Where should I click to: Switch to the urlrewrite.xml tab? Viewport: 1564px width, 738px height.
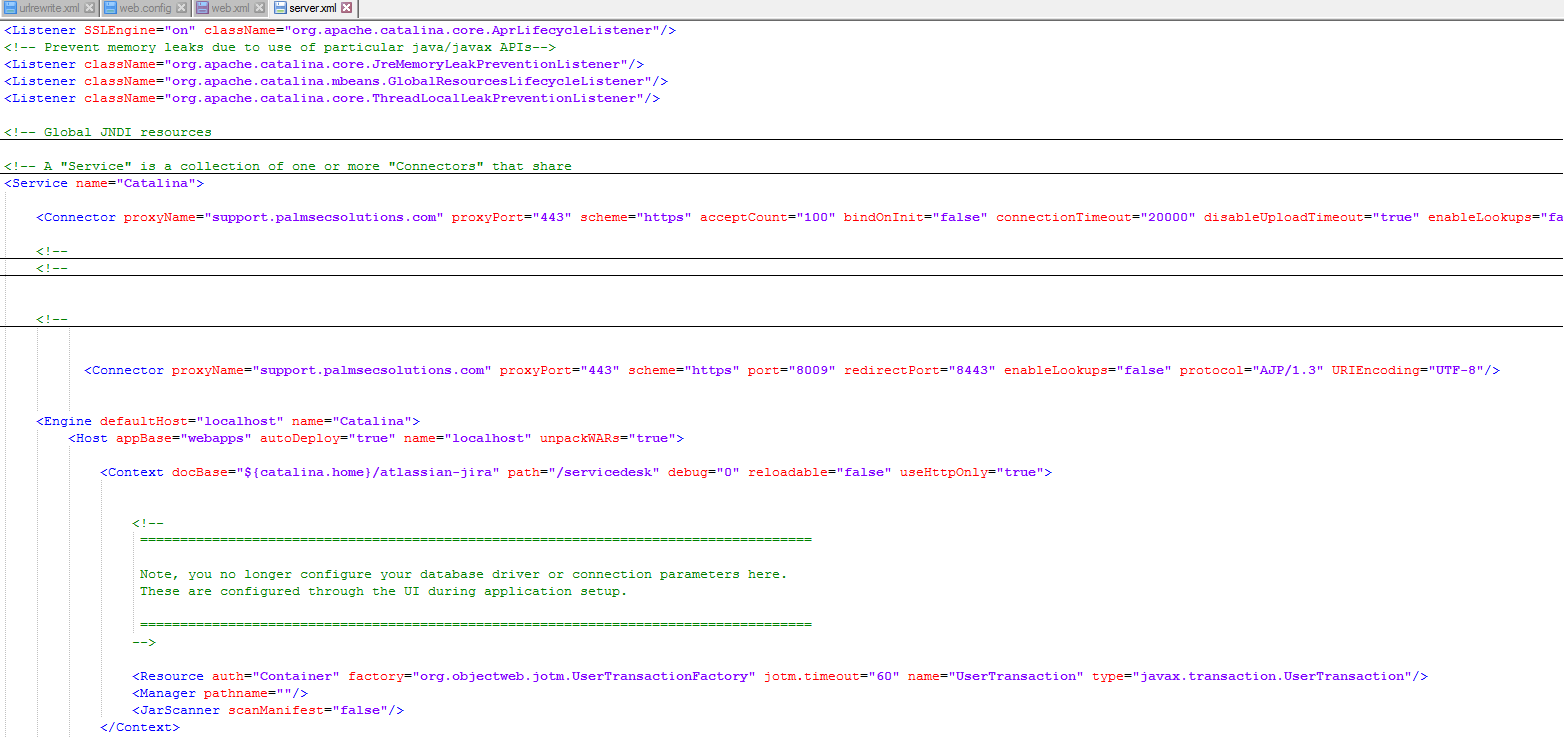(x=50, y=8)
